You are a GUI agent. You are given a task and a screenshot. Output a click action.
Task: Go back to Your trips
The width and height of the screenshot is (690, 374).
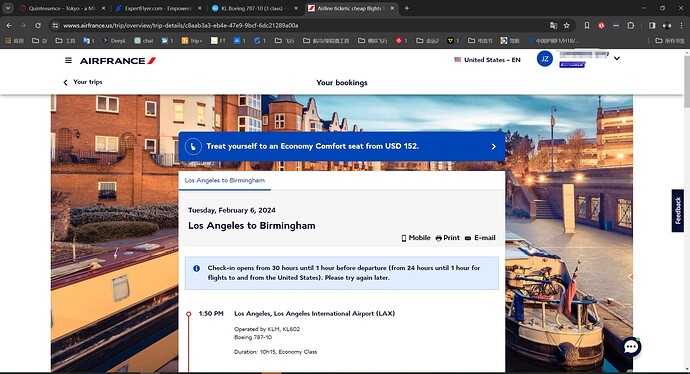click(x=83, y=82)
